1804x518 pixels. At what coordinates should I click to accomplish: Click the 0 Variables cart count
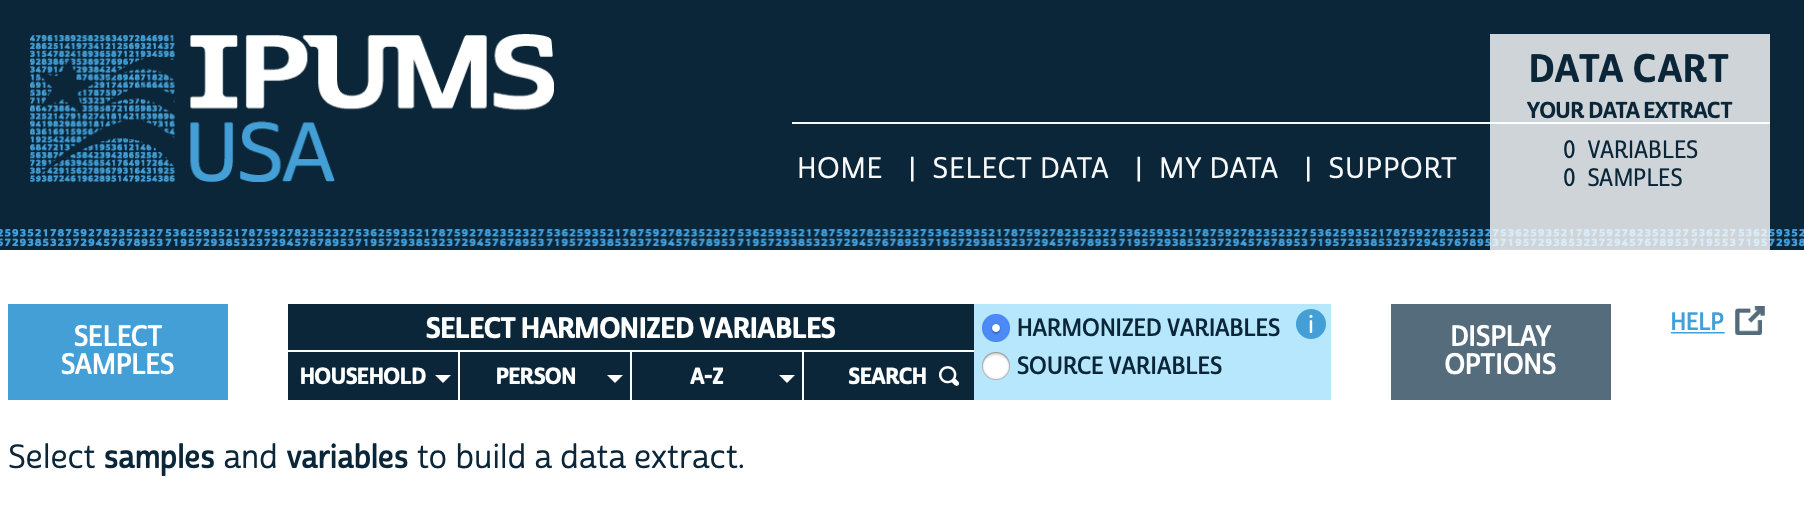(x=1630, y=150)
